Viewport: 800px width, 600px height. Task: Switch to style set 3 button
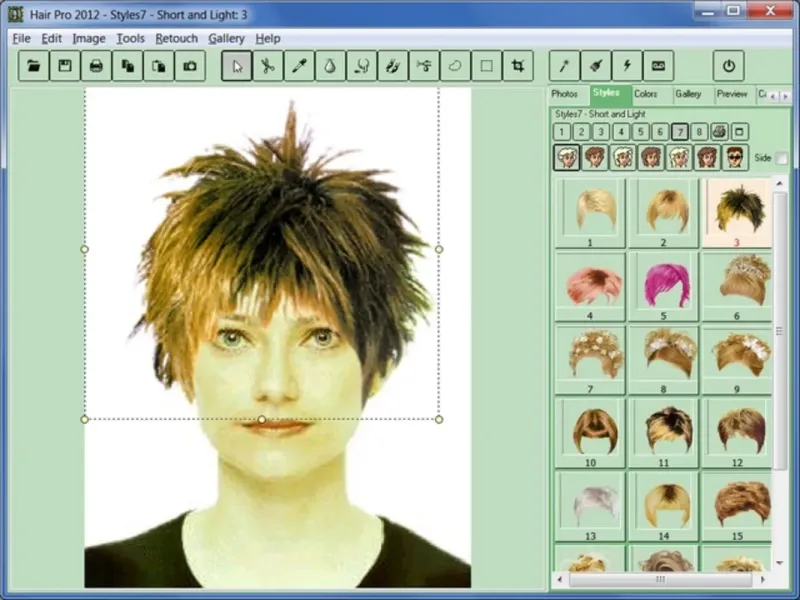pos(601,132)
